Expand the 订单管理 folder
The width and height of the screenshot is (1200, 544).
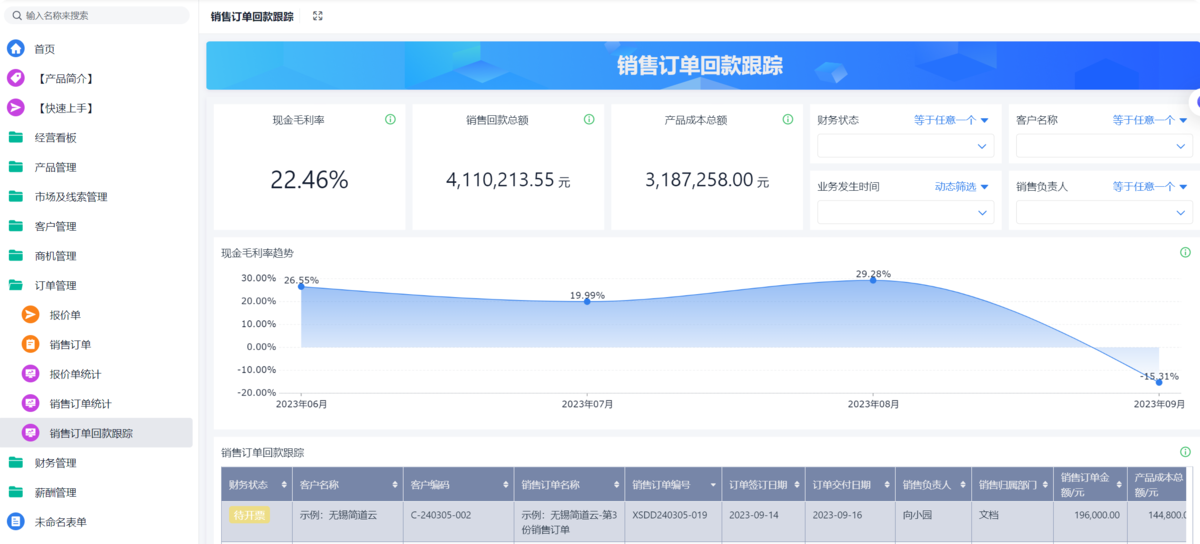click(x=55, y=285)
